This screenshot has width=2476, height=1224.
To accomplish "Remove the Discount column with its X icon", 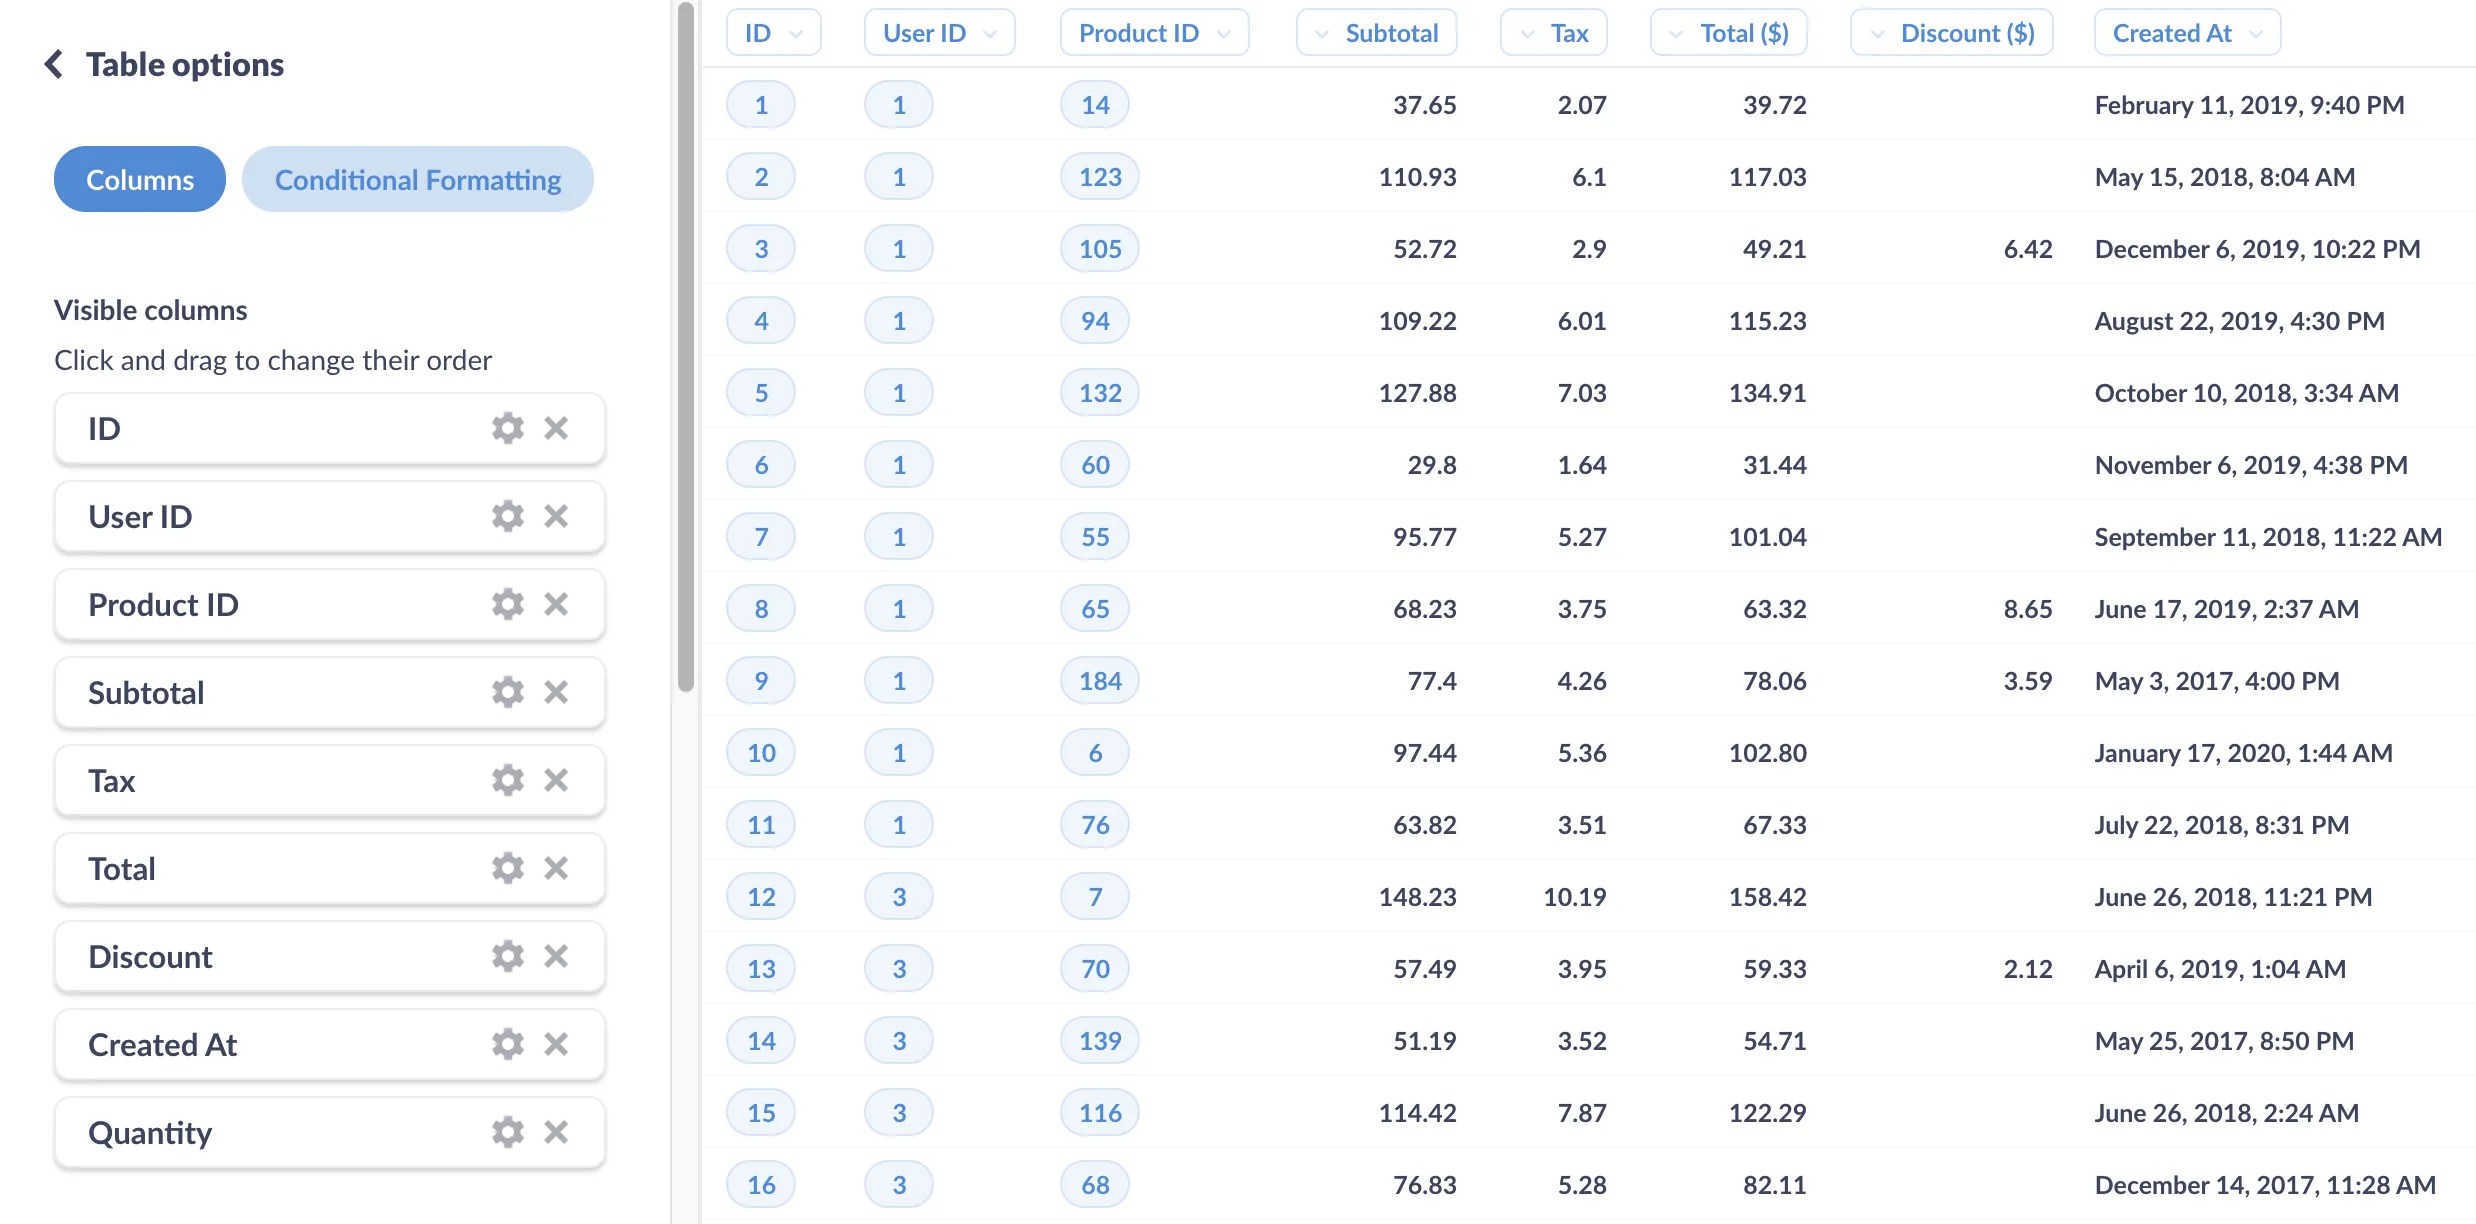I will pos(557,956).
